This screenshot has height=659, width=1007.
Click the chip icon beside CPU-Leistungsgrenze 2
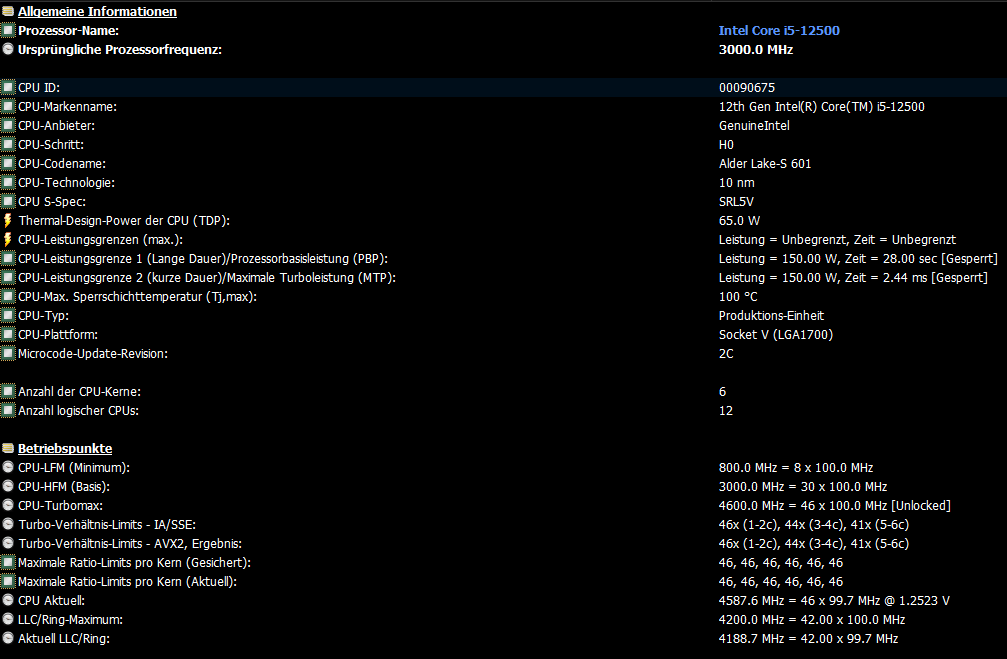click(x=8, y=277)
